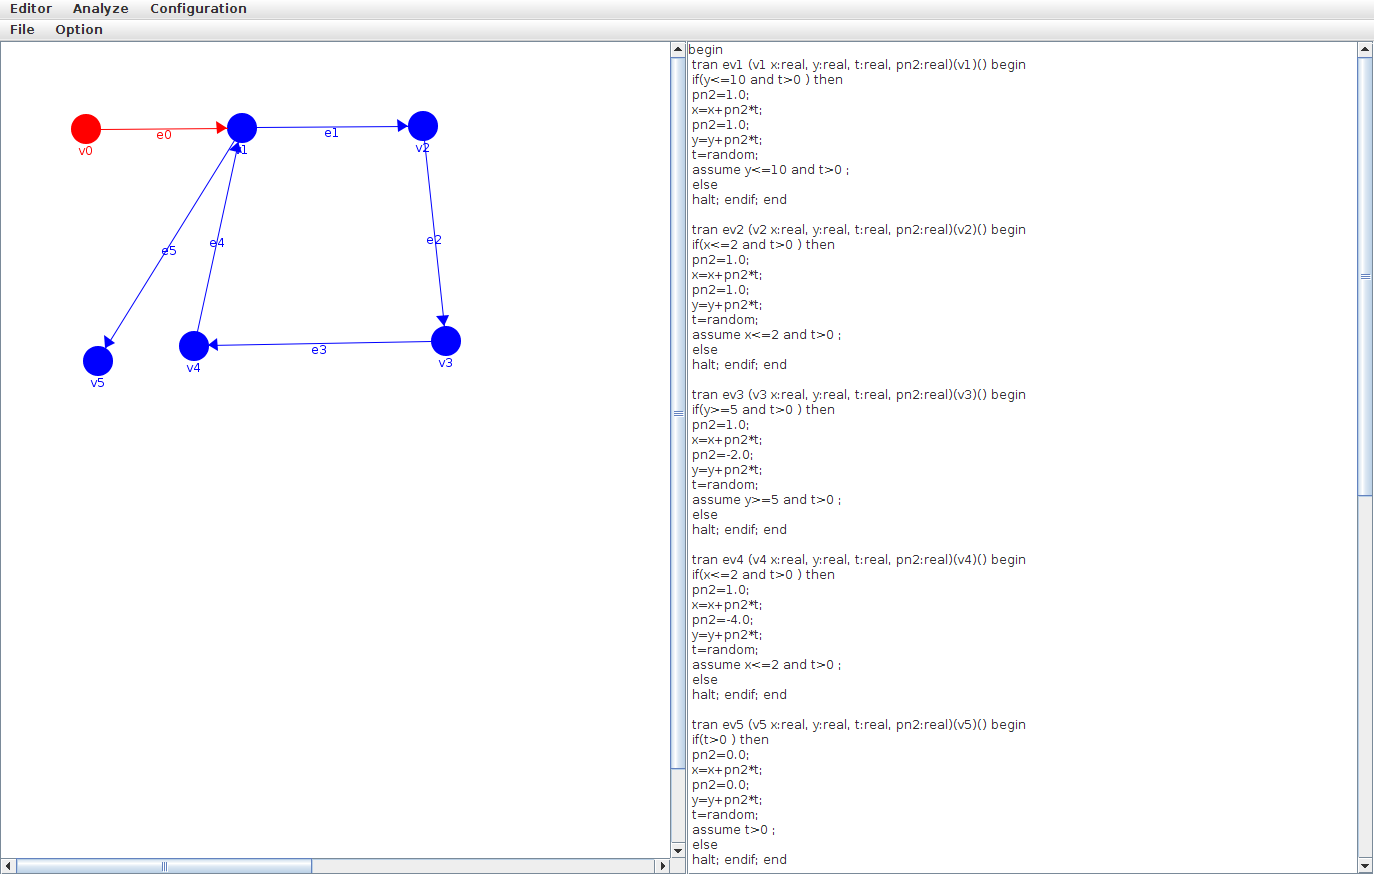Click the 'if(y>=5 and t>0 ) then' line

[x=763, y=410]
